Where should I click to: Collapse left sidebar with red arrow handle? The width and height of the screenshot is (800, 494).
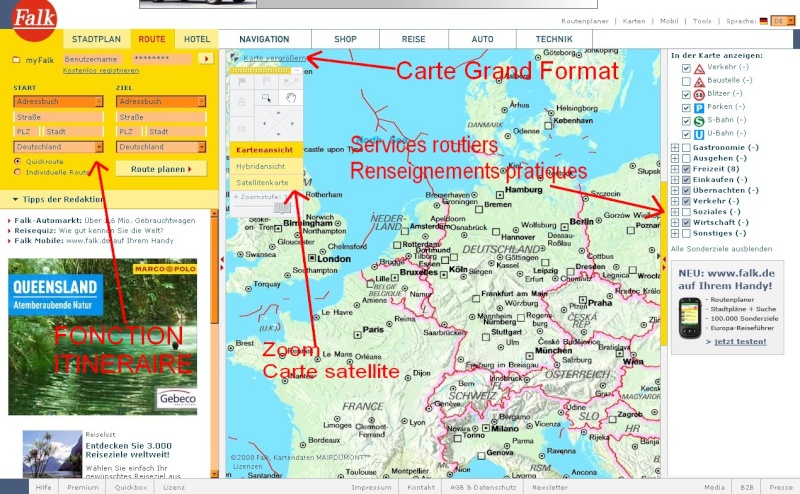(x=222, y=263)
